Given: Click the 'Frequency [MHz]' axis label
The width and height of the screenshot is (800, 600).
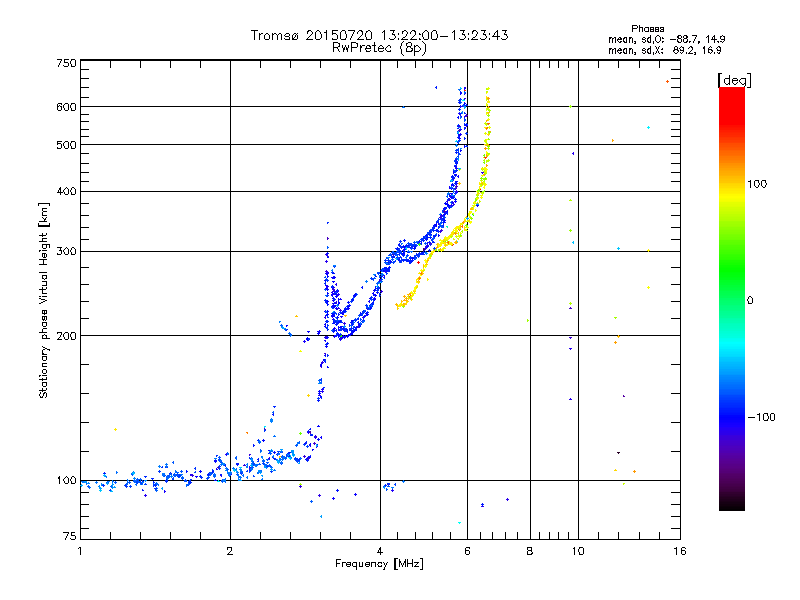Looking at the screenshot, I should (379, 564).
